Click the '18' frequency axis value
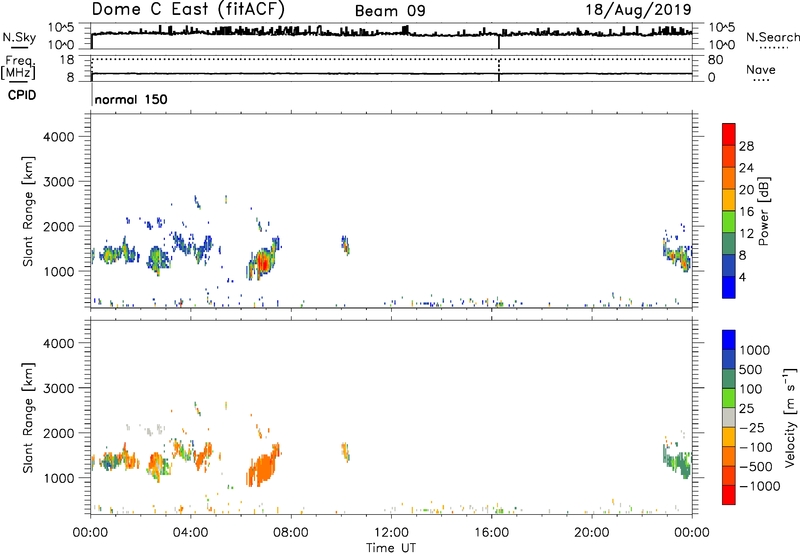The width and height of the screenshot is (800, 554). 67,60
